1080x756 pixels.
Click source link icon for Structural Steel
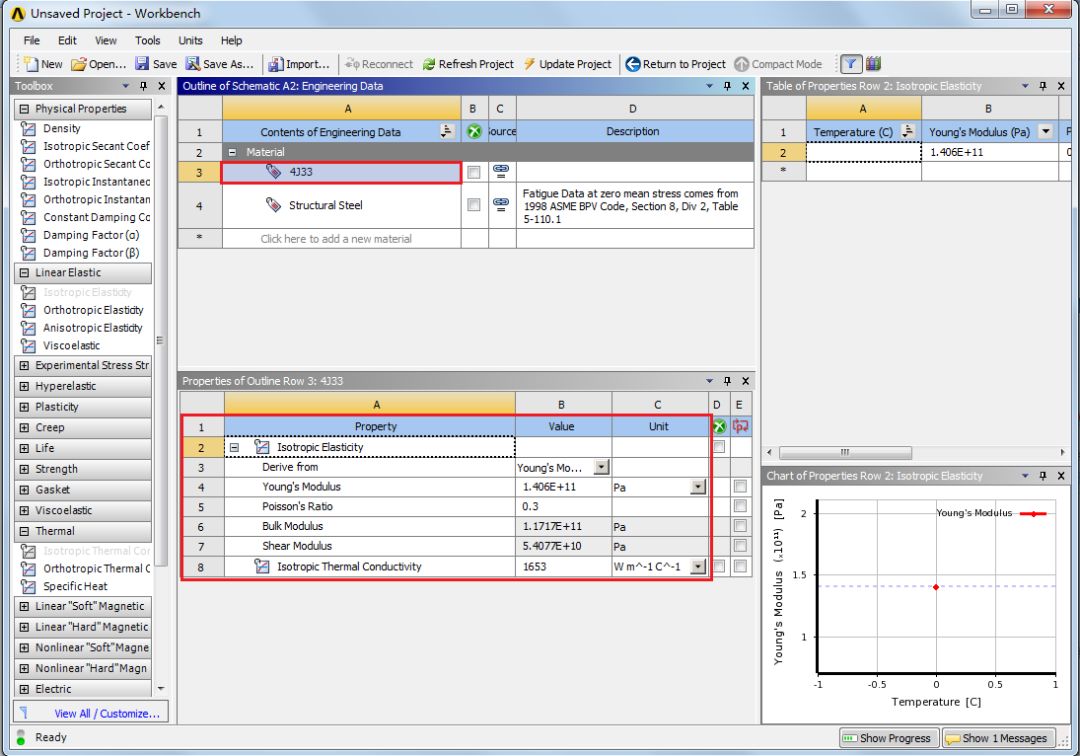(501, 204)
